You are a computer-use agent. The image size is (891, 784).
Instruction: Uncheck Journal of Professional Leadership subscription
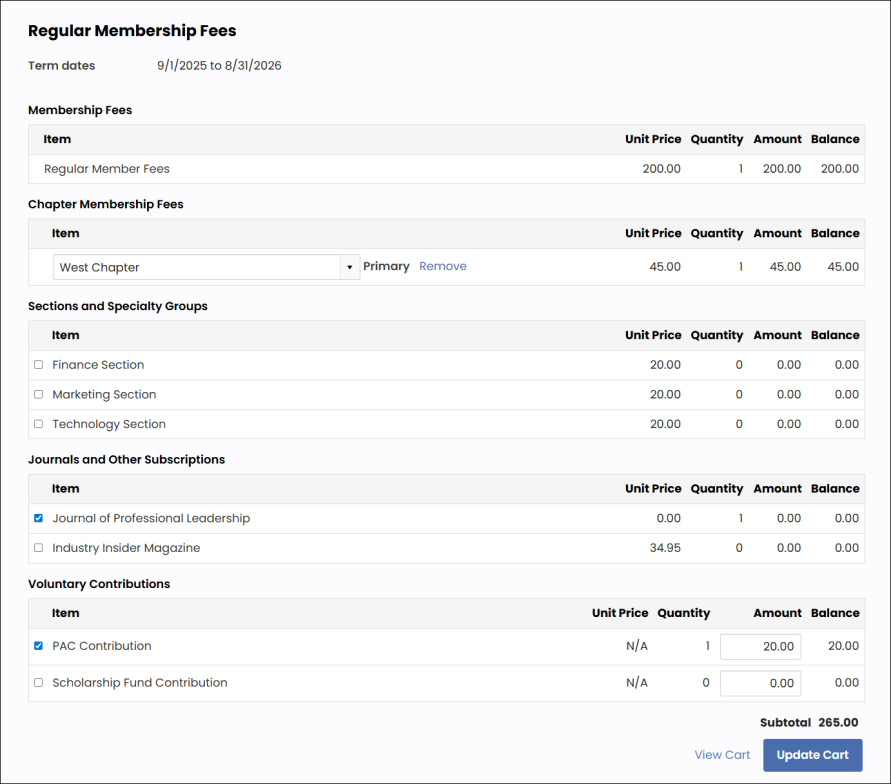pos(39,518)
